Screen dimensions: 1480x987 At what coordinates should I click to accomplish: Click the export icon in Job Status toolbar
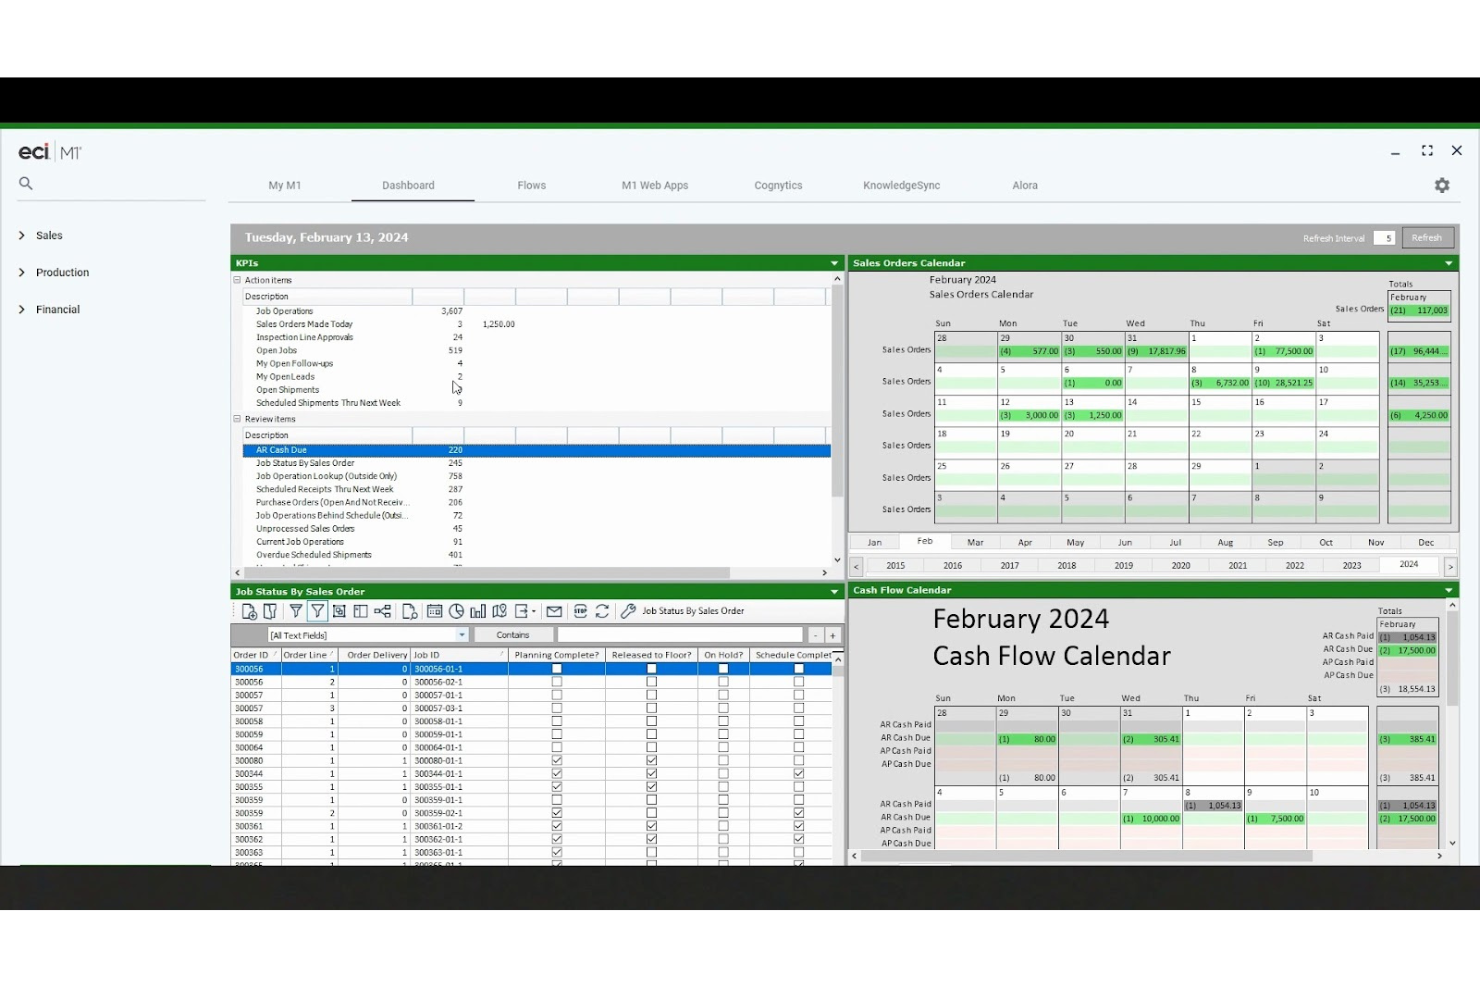[521, 611]
